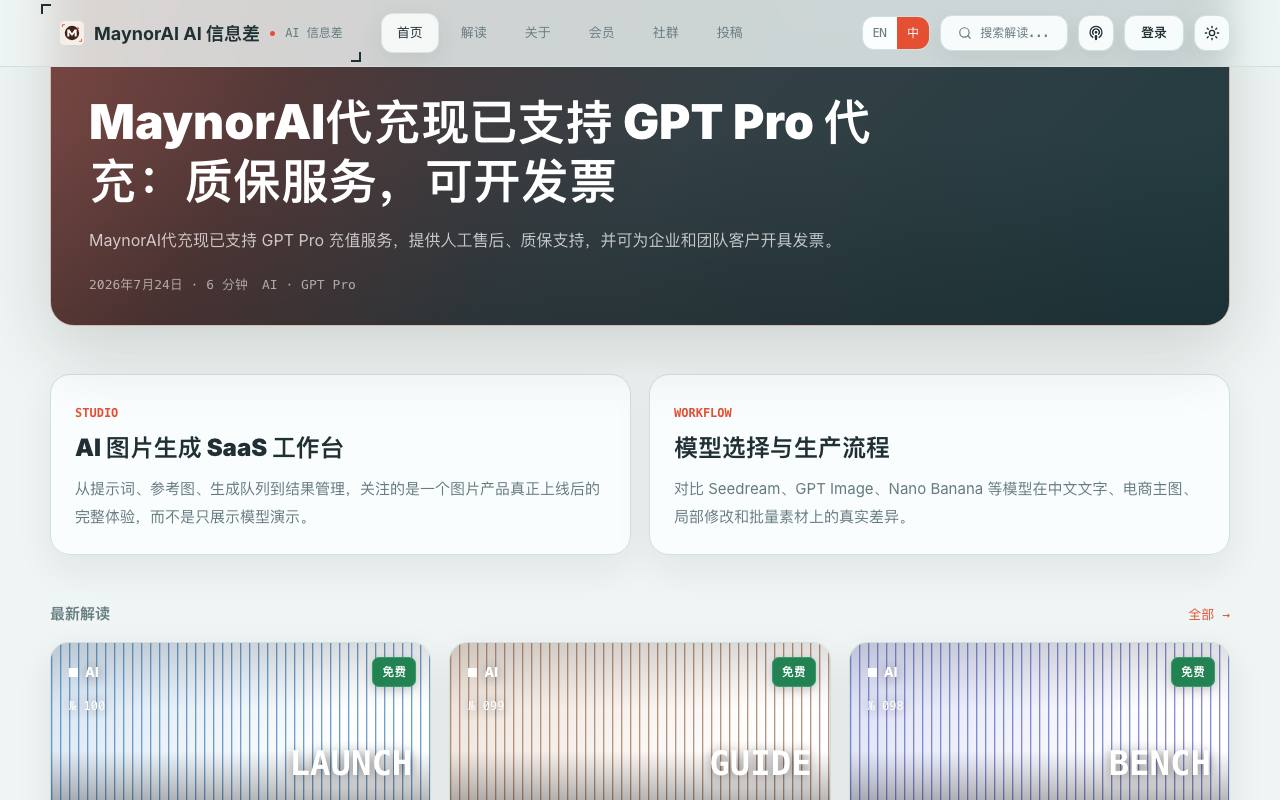Open the 关于 nav item
Image resolution: width=1280 pixels, height=800 pixels.
pyautogui.click(x=538, y=33)
